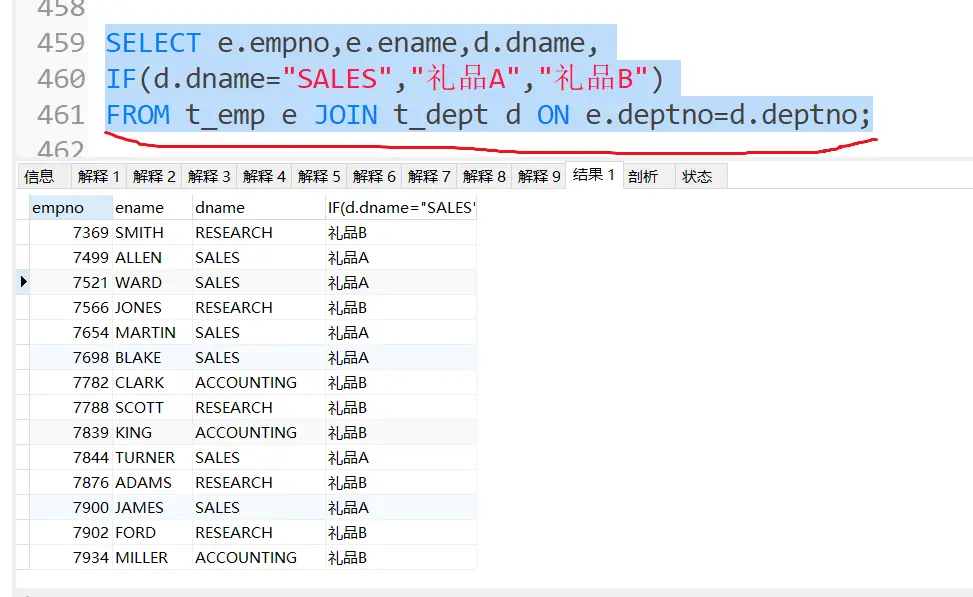Click the ACCOUNTING cell in CLARK's row
The width and height of the screenshot is (973, 597).
(246, 383)
